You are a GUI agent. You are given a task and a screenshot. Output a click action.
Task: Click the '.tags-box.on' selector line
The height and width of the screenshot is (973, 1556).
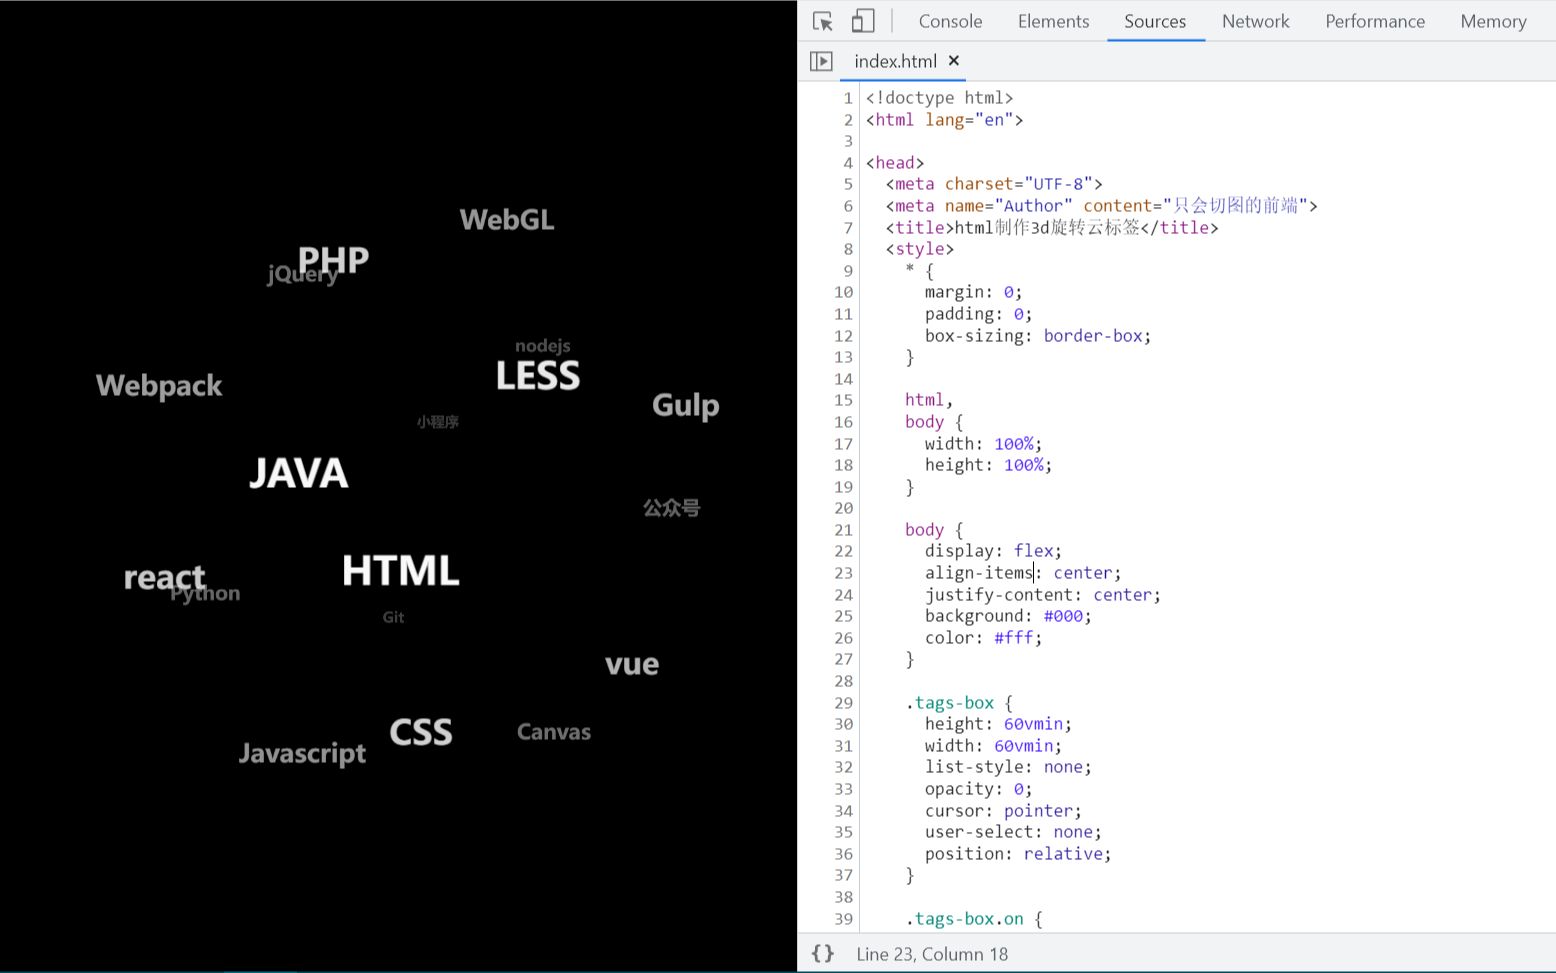pos(974,919)
